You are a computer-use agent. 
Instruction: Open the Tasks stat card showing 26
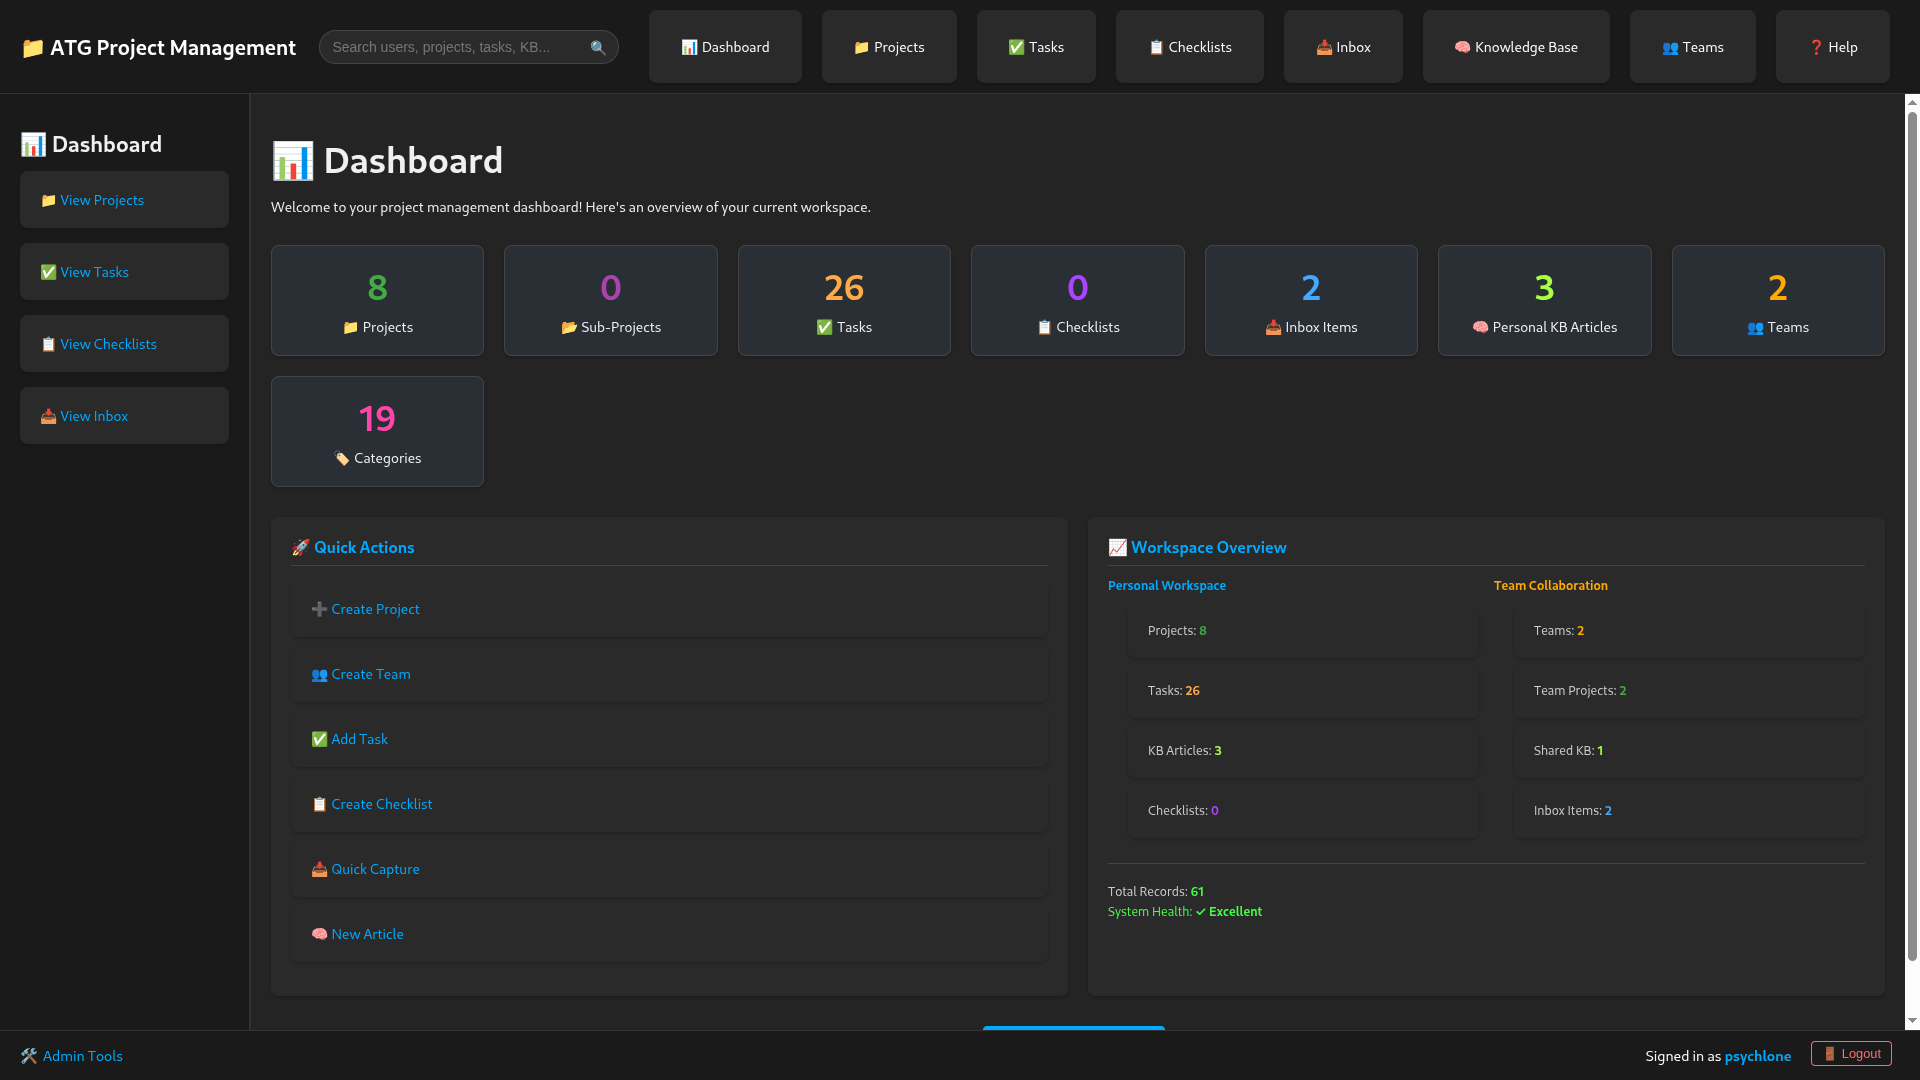coord(843,300)
